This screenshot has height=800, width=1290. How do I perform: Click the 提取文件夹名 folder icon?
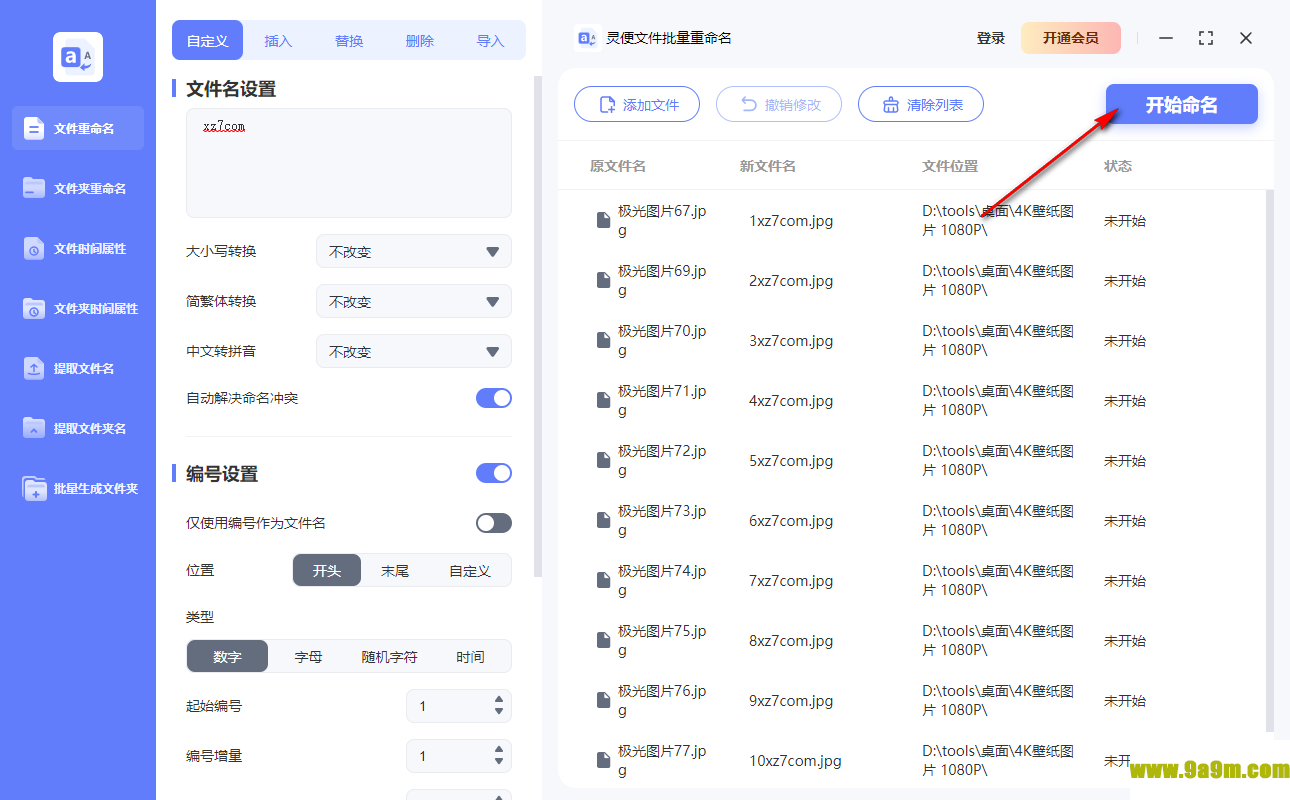pyautogui.click(x=34, y=428)
